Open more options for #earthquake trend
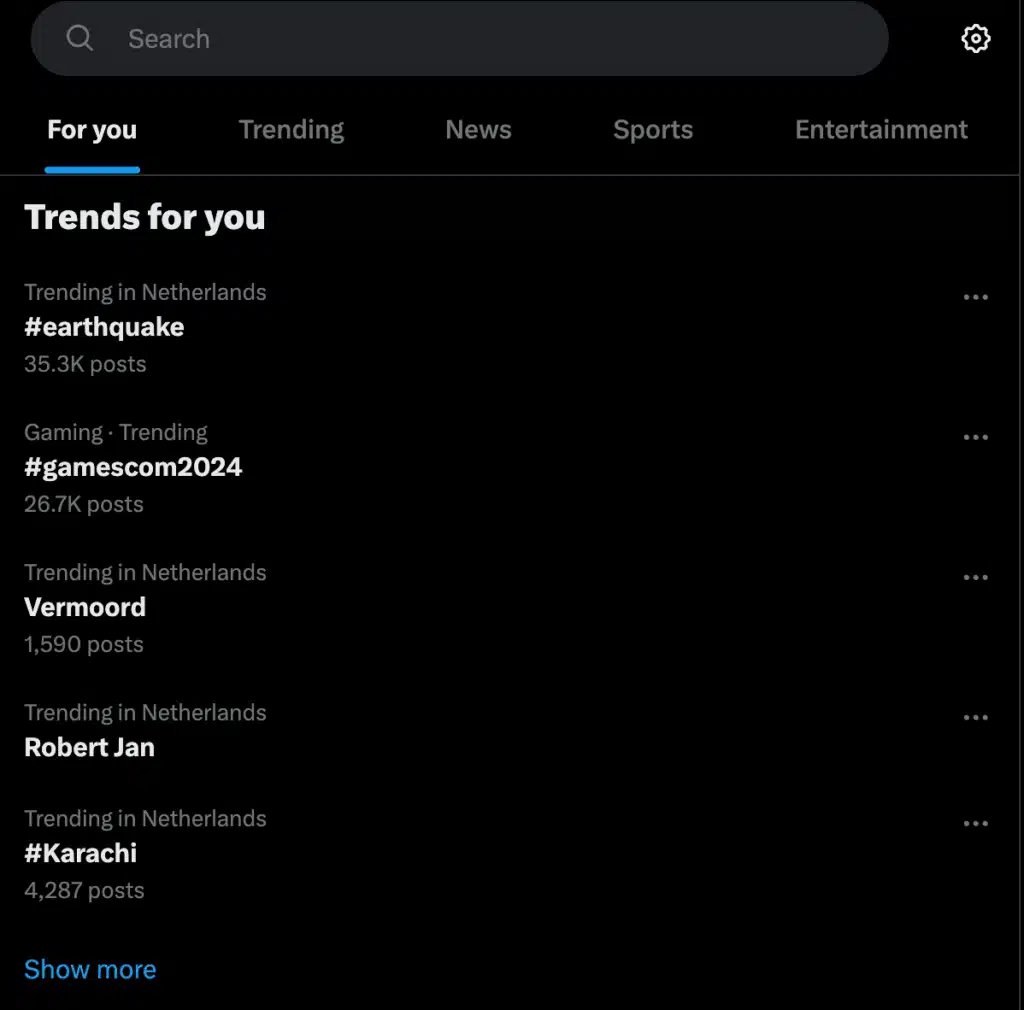Viewport: 1024px width, 1010px height. [975, 296]
